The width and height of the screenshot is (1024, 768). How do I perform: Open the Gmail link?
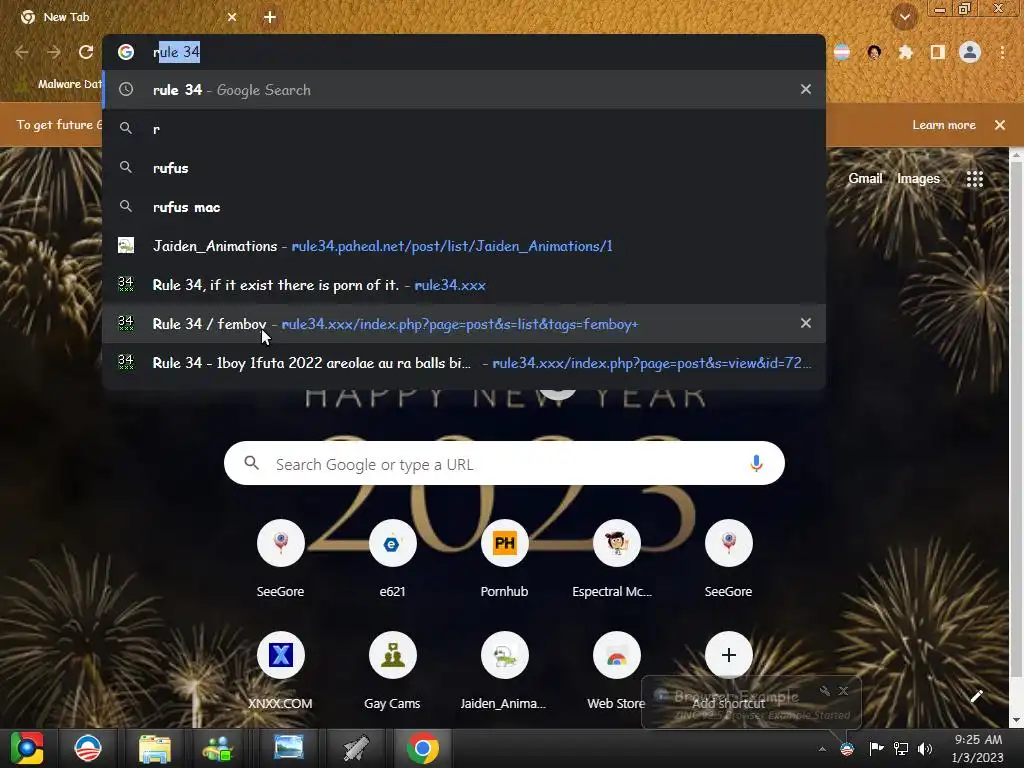(x=865, y=178)
